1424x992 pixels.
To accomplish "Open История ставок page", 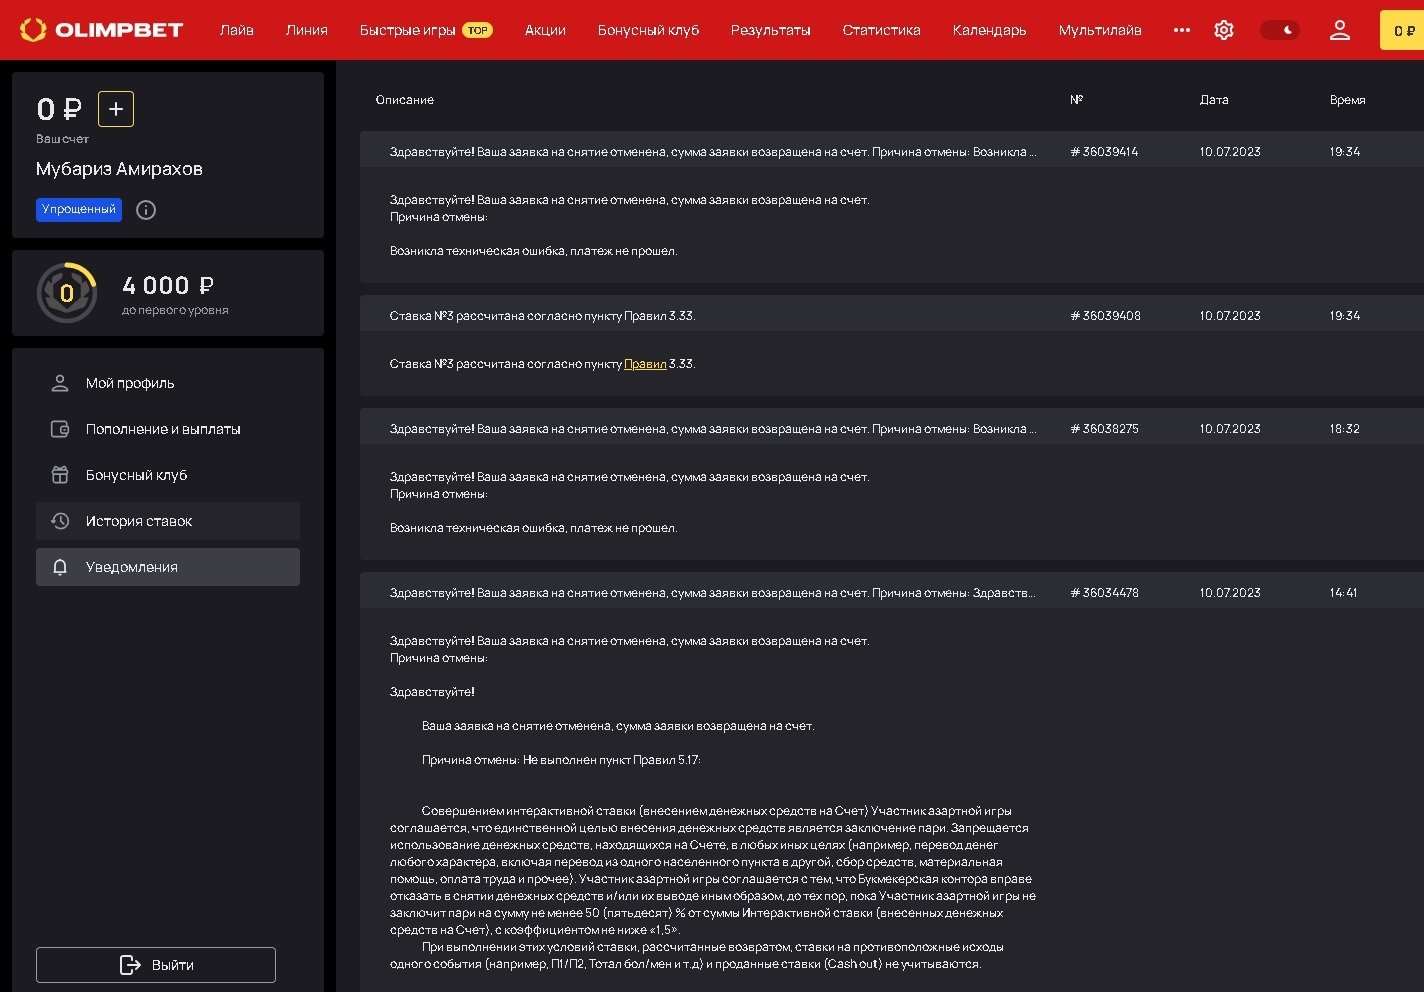I will click(139, 521).
